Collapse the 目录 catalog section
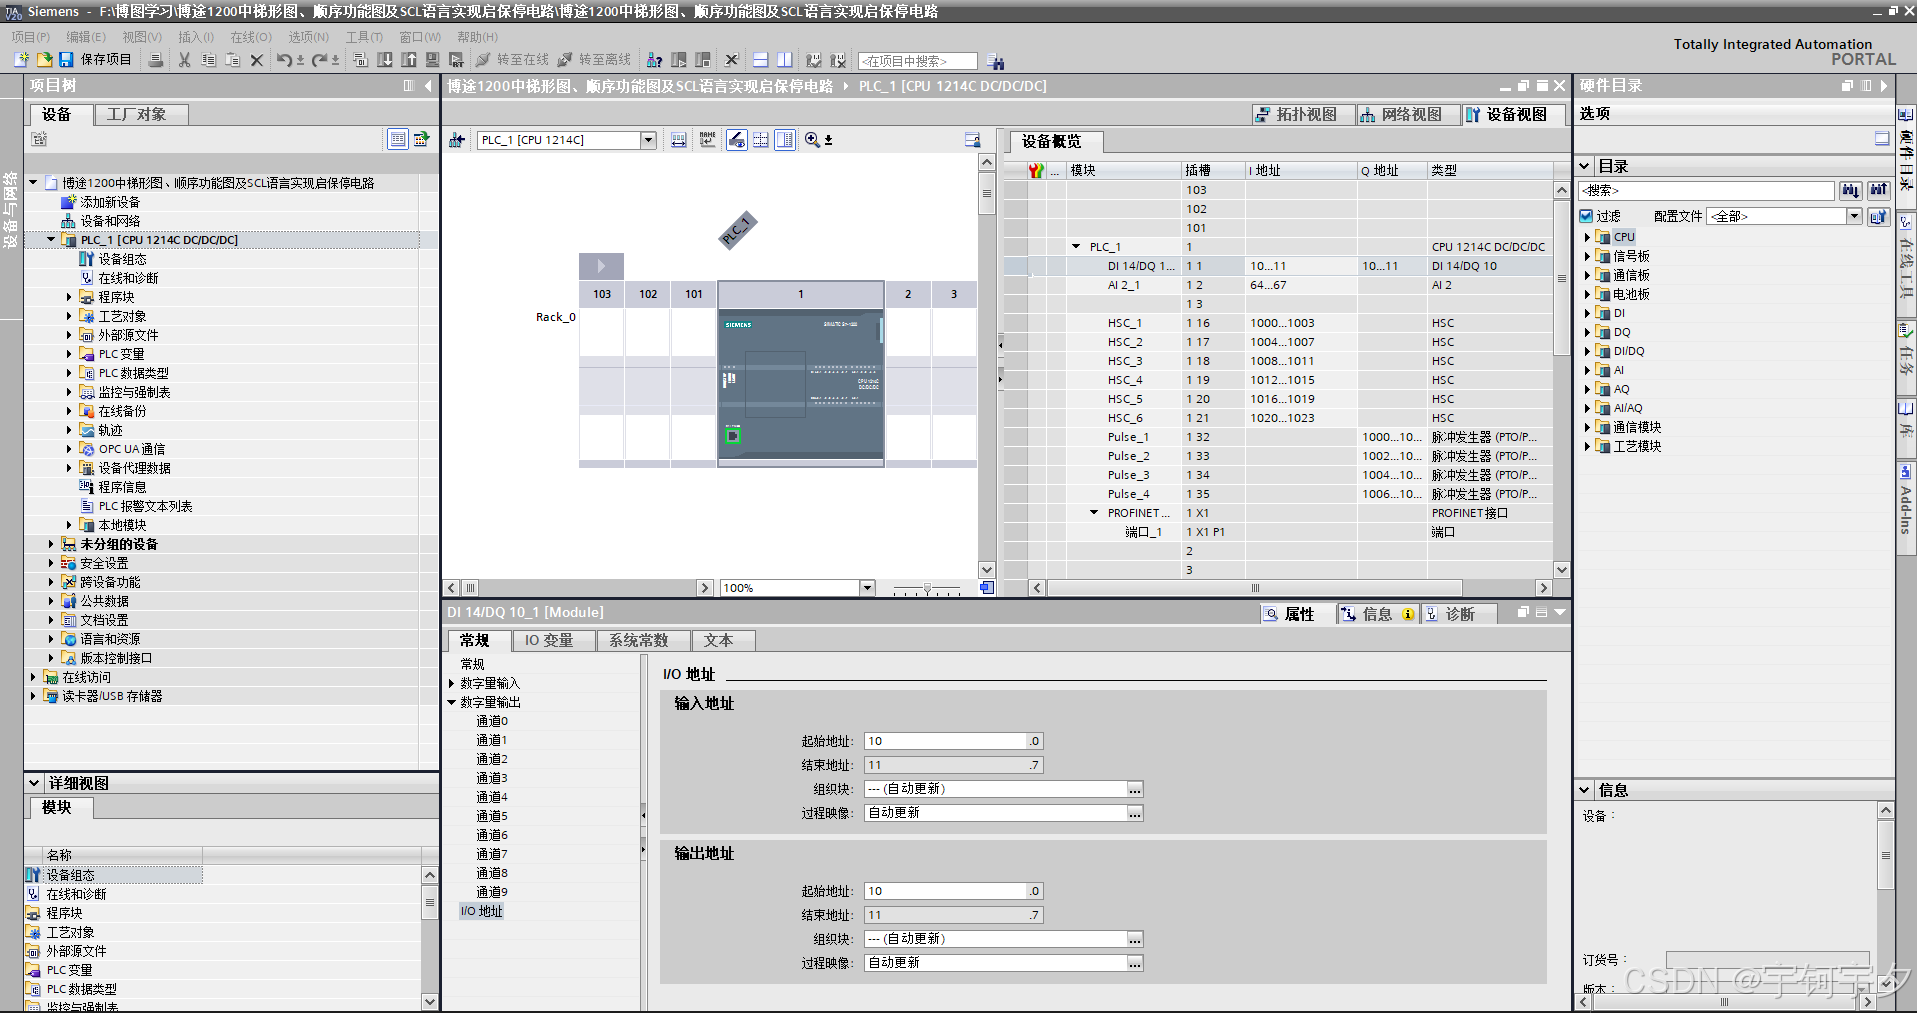 pos(1585,166)
